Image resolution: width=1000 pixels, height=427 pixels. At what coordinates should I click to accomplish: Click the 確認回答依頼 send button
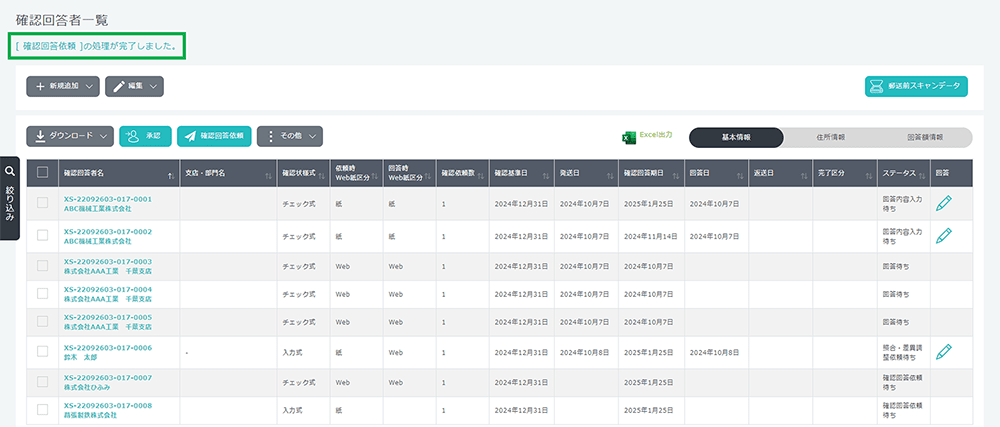(214, 136)
